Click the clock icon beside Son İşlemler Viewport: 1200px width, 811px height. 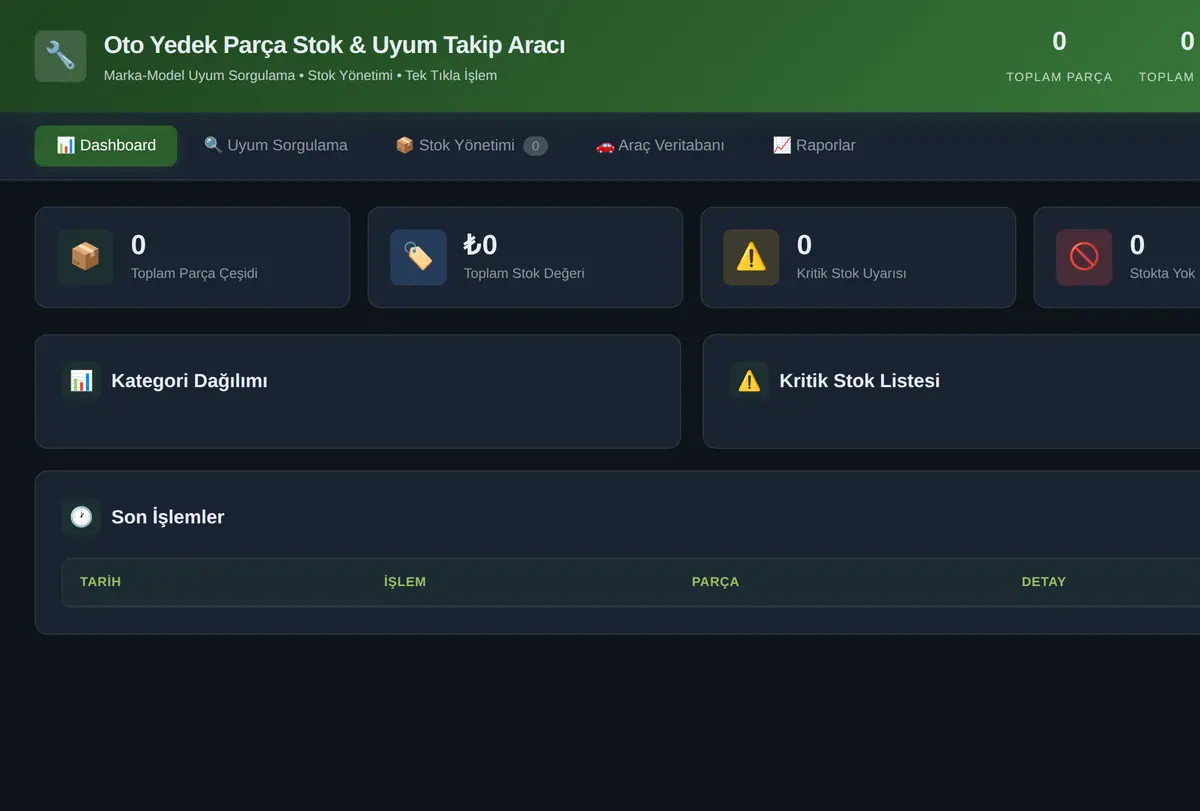[81, 517]
